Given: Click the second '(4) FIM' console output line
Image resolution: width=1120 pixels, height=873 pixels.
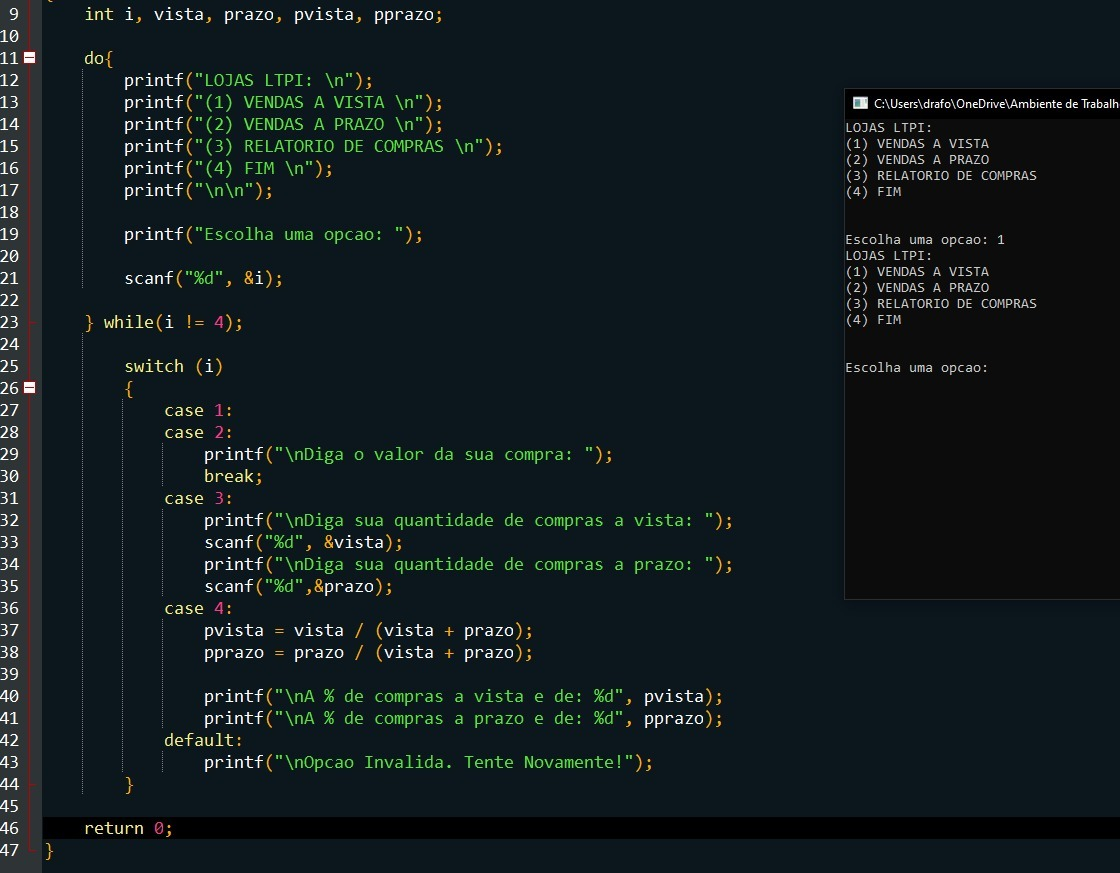Looking at the screenshot, I should 873,319.
